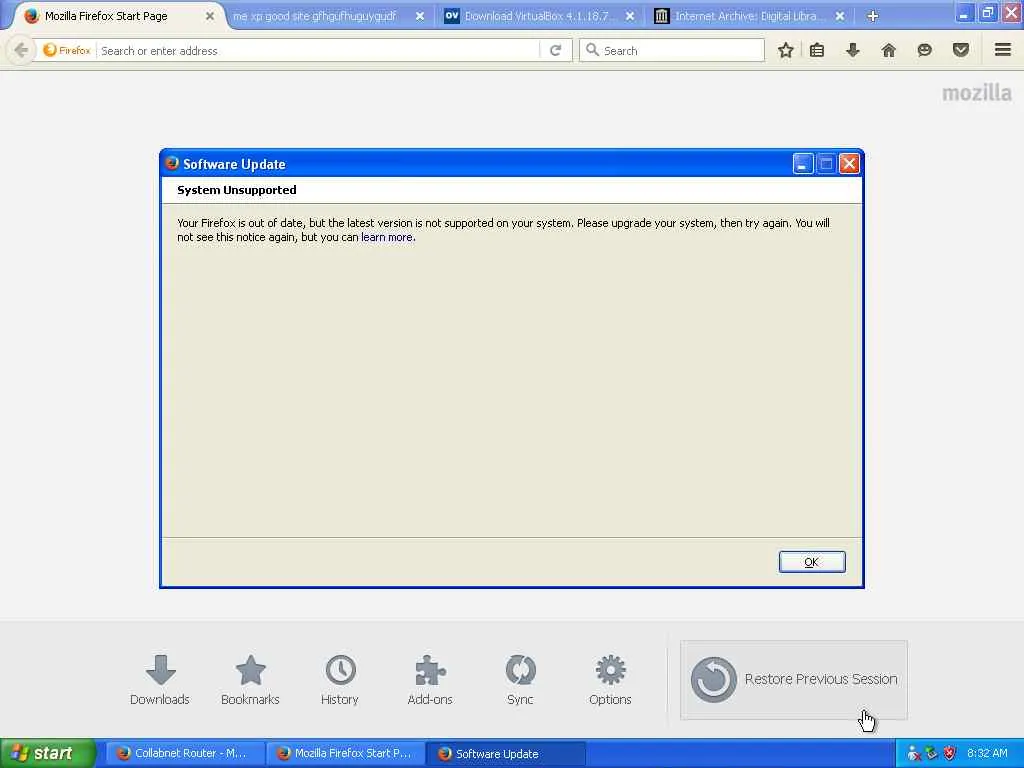Click the back arrow navigation button
This screenshot has height=768, width=1024.
(21, 50)
